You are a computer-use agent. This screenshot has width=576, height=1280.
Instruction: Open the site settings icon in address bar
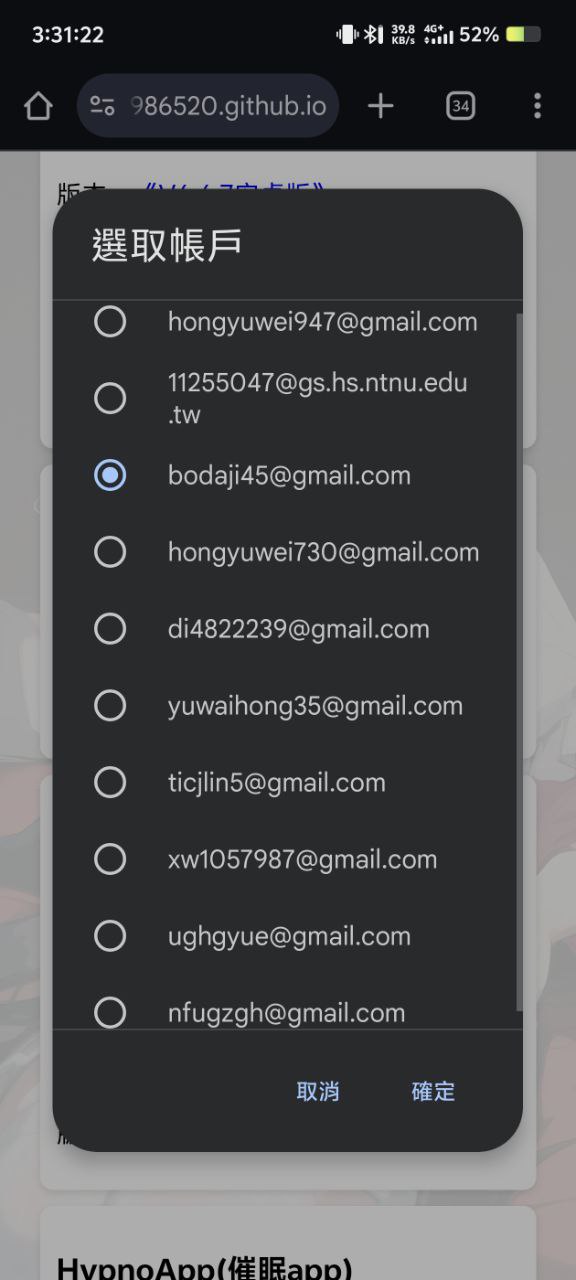tap(103, 106)
